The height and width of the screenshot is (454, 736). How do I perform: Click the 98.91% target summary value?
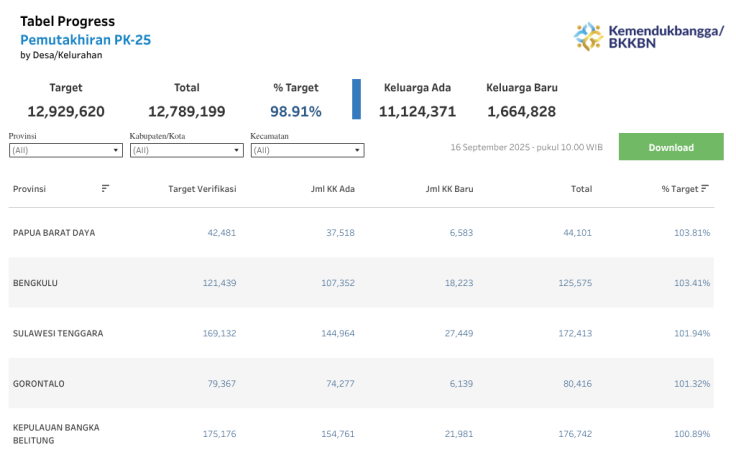tap(295, 111)
